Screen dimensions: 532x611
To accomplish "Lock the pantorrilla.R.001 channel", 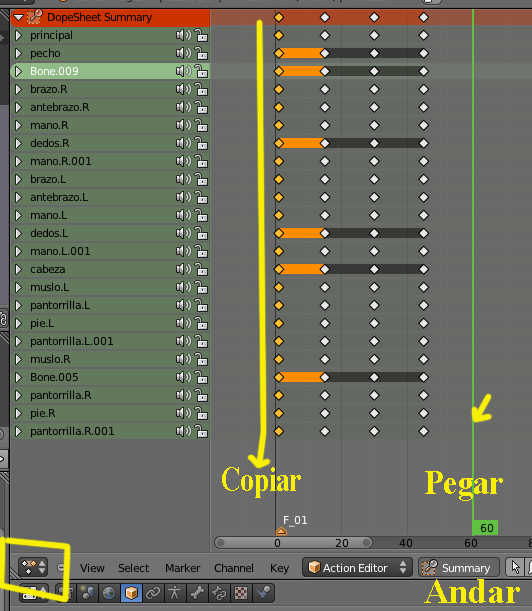I will click(201, 431).
